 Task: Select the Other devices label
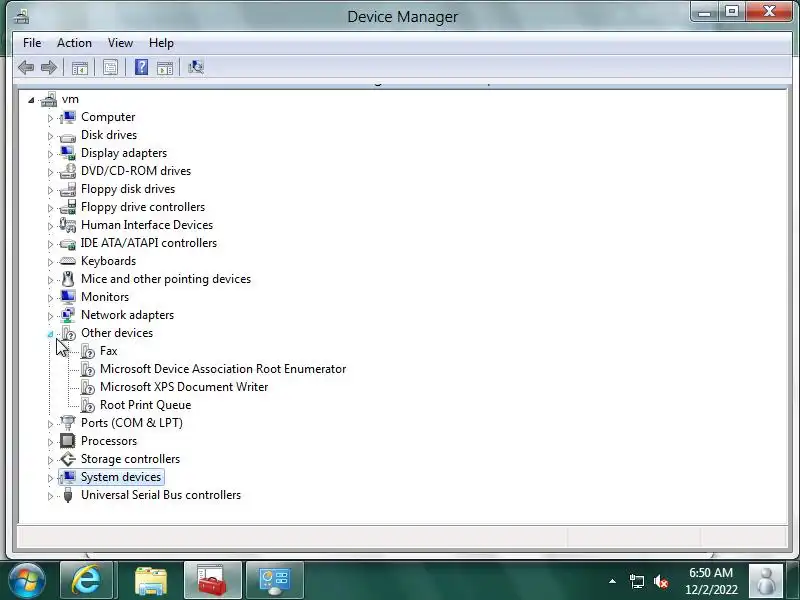pos(117,333)
